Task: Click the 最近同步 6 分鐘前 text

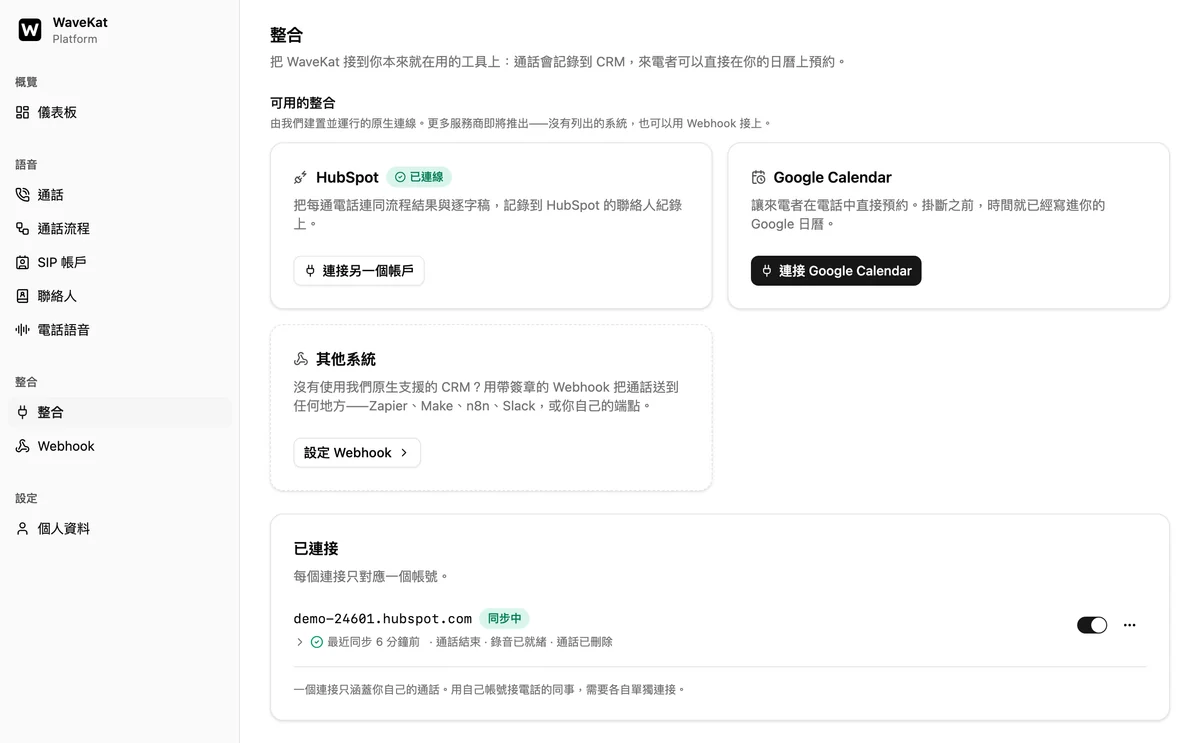Action: (373, 642)
